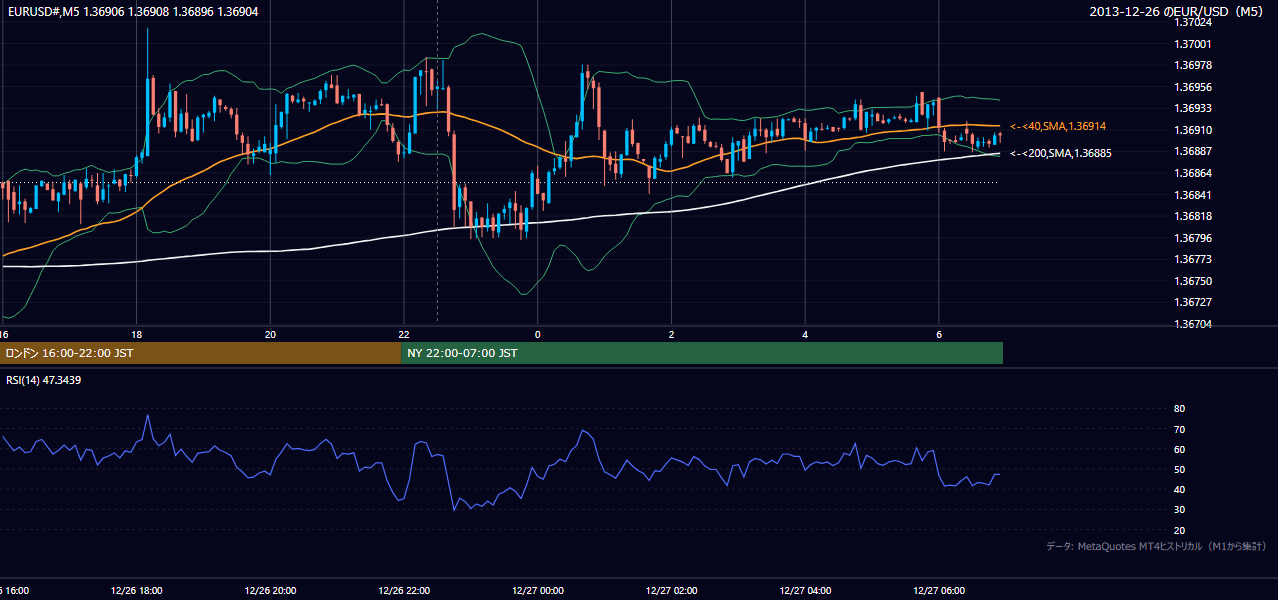1278x600 pixels.
Task: Click the bottom date label 12/27 04:00
Action: (805, 591)
